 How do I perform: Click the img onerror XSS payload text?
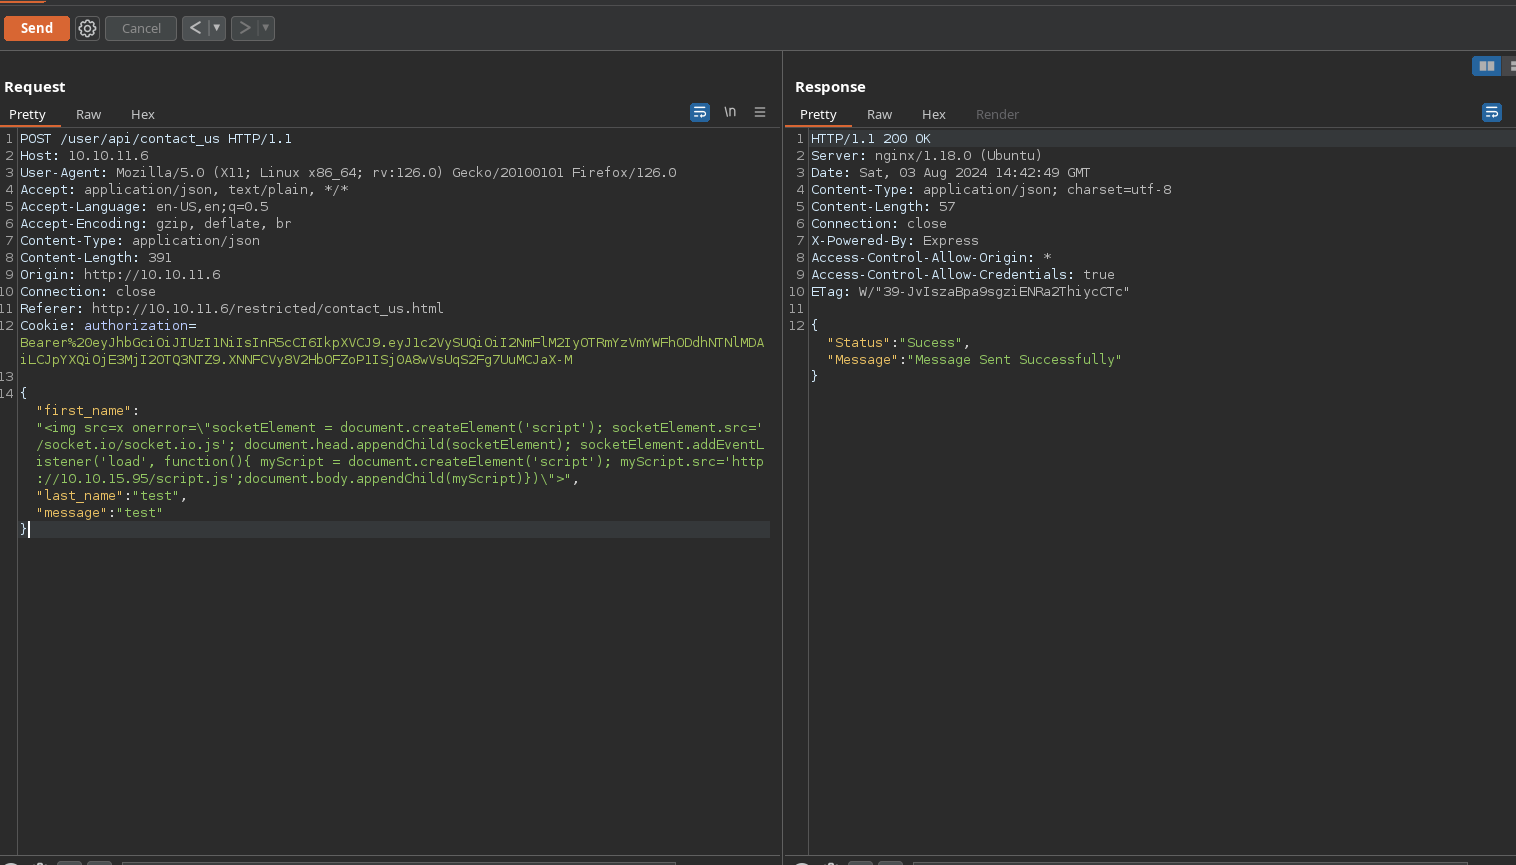pos(400,453)
